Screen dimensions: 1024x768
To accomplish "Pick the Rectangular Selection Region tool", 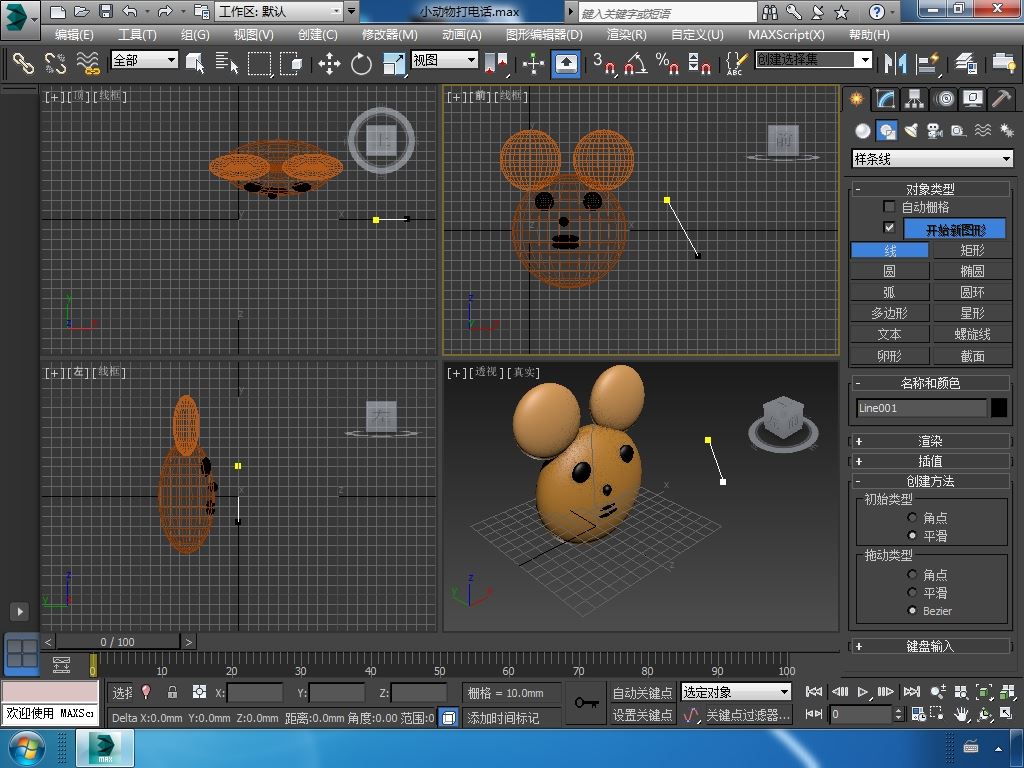I will click(259, 63).
